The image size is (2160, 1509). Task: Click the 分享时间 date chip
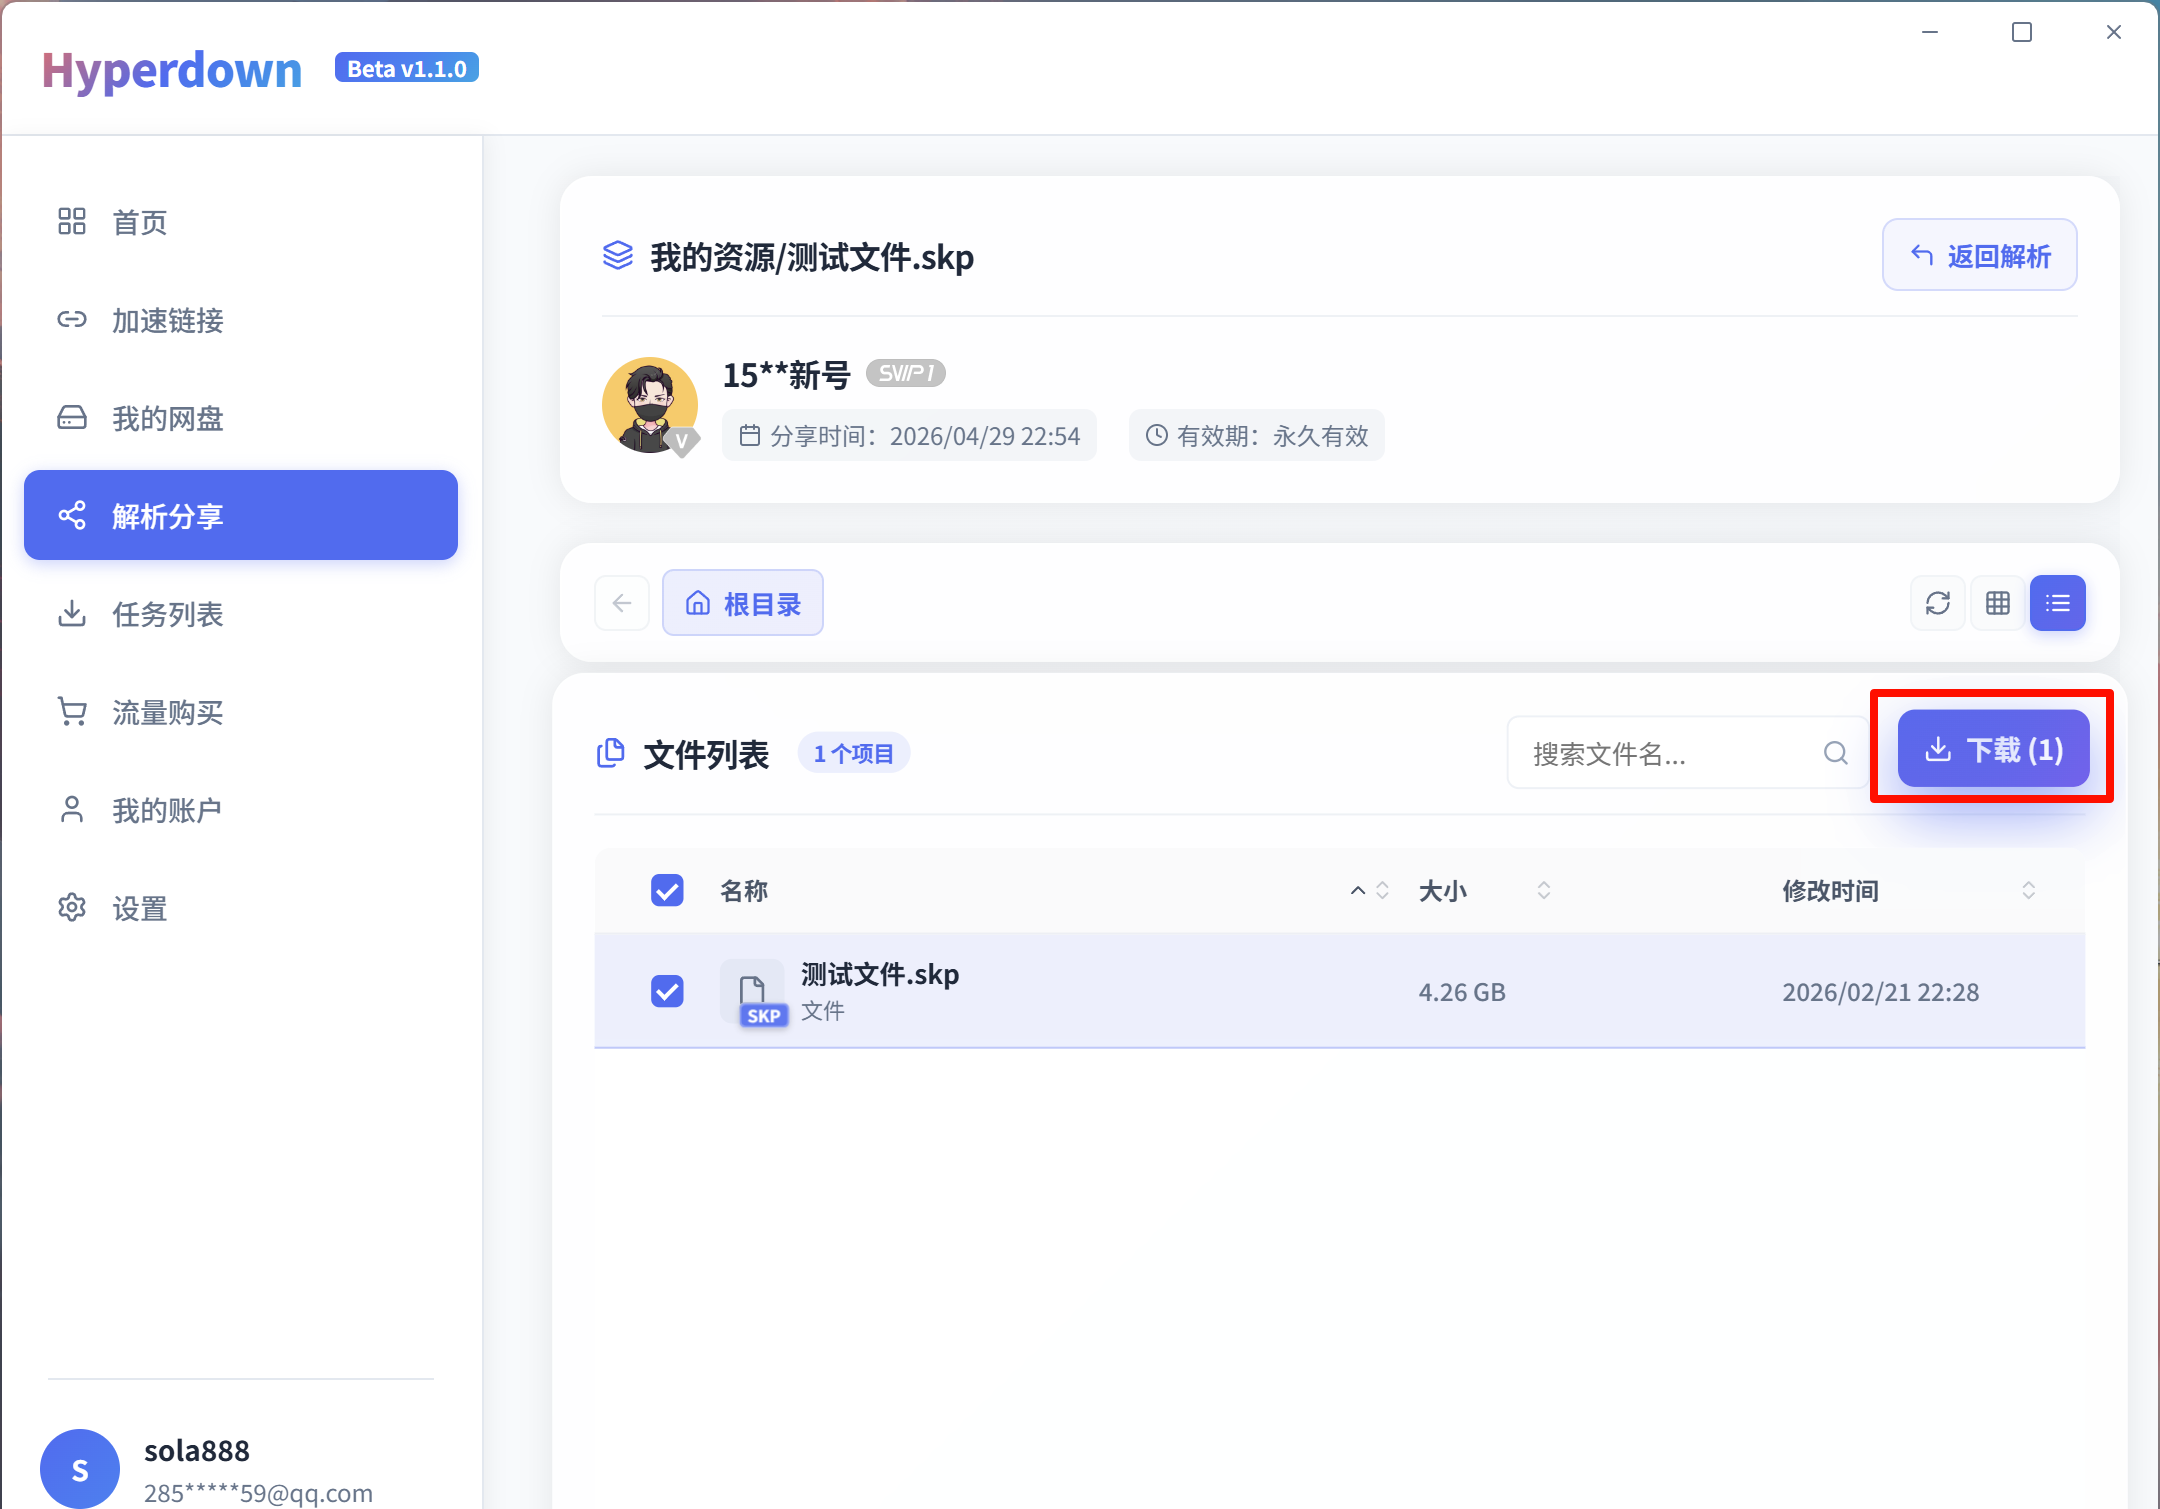coord(909,435)
